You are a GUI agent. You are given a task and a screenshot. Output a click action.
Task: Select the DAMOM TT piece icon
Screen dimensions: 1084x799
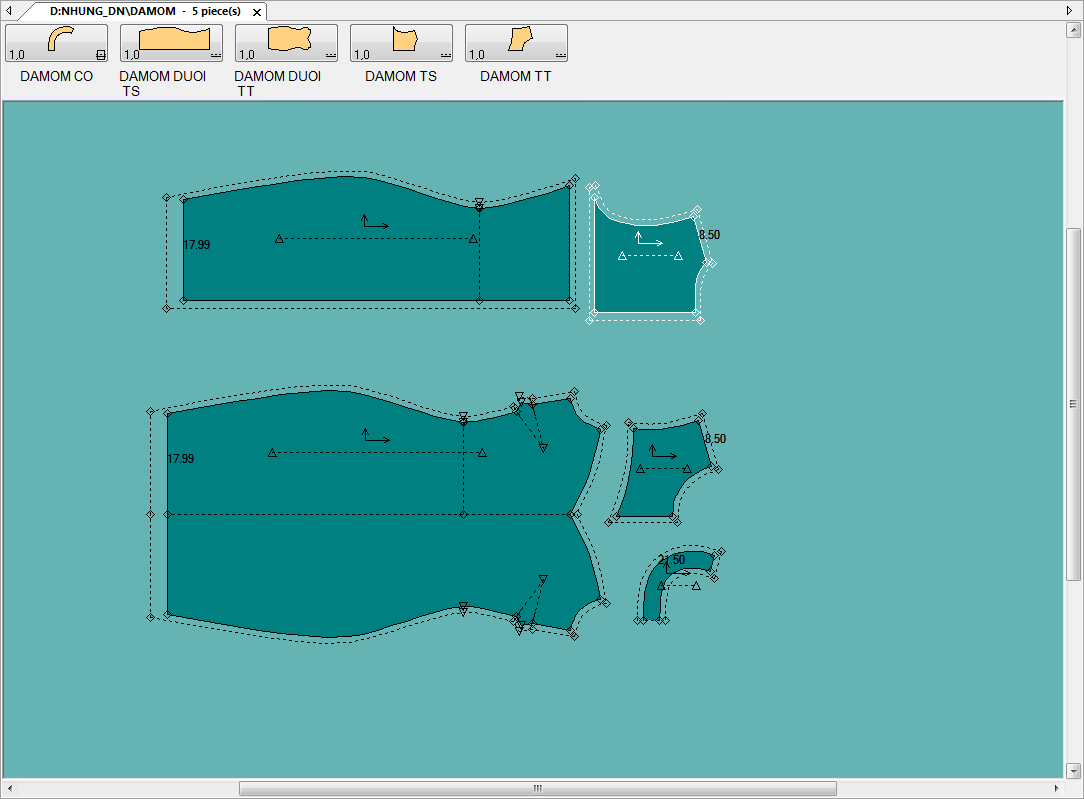(x=516, y=43)
